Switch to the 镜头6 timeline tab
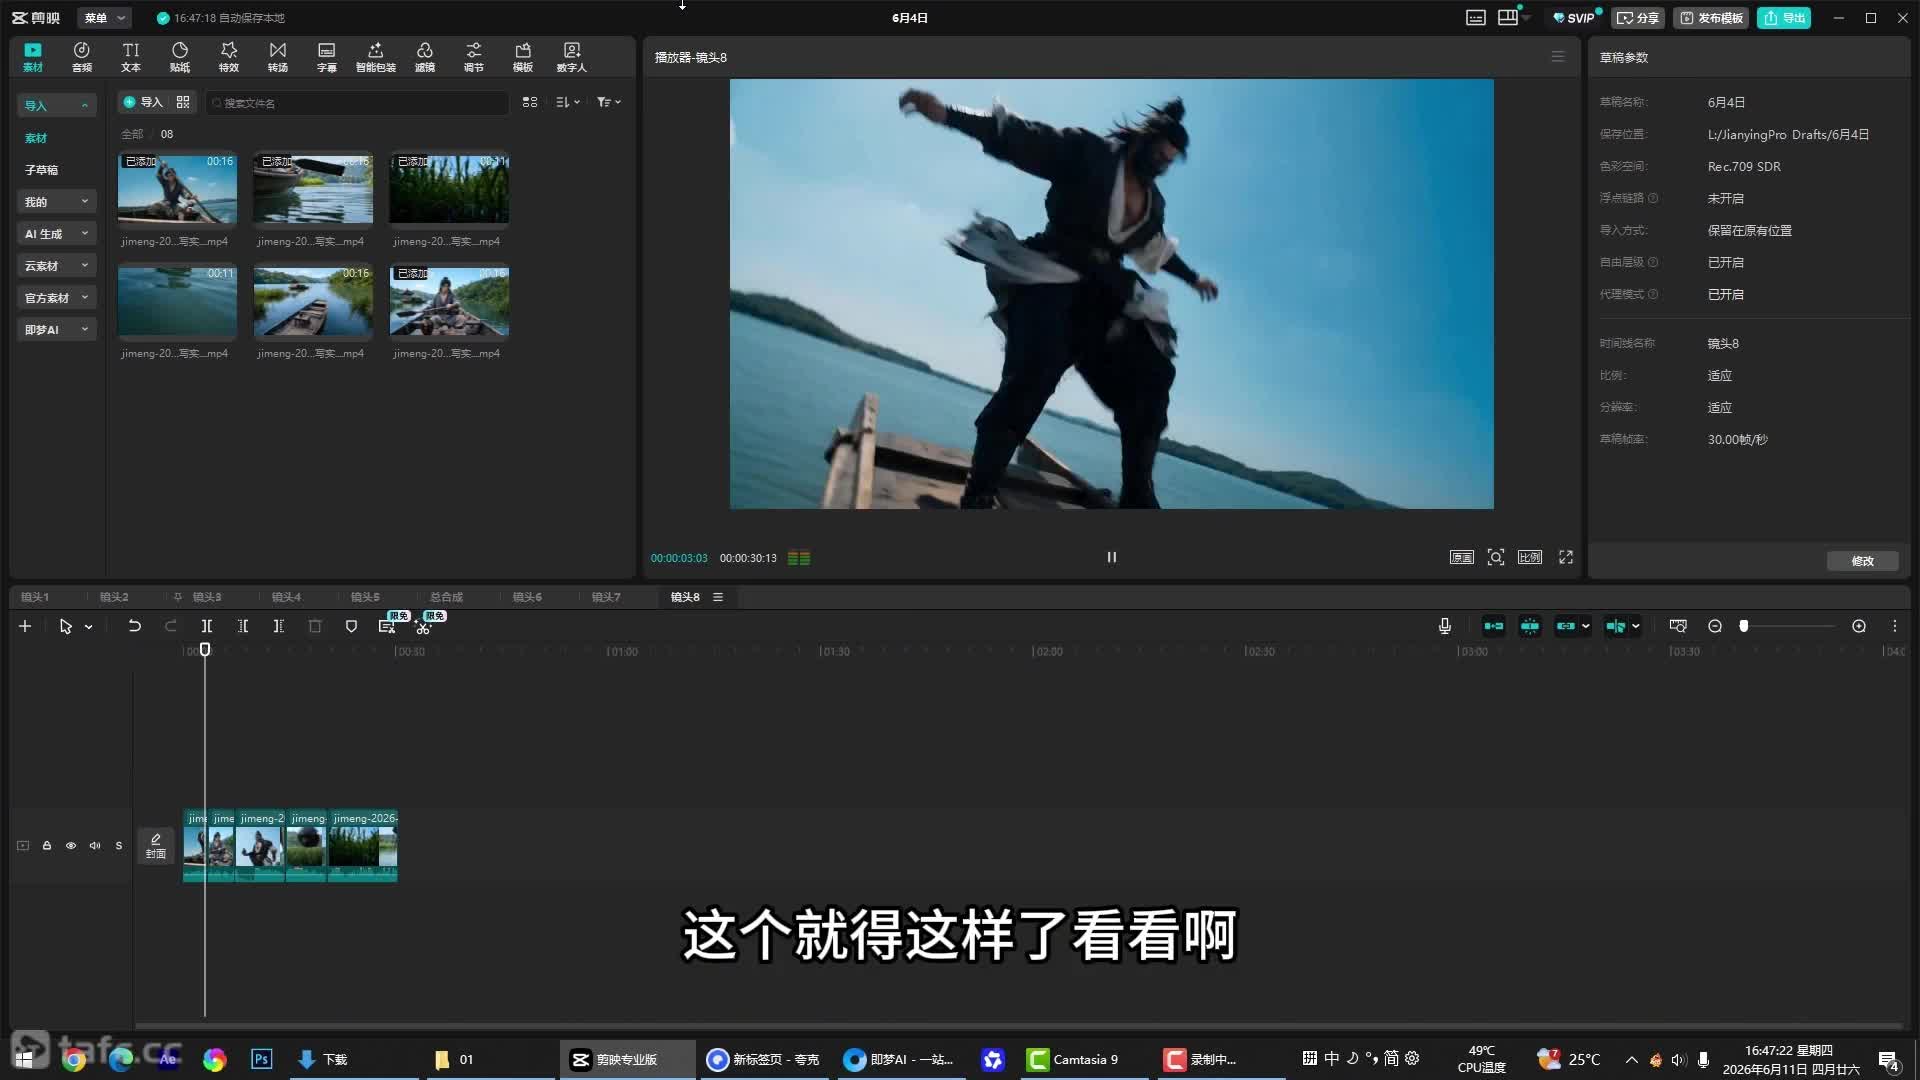Image resolution: width=1920 pixels, height=1080 pixels. [x=527, y=597]
